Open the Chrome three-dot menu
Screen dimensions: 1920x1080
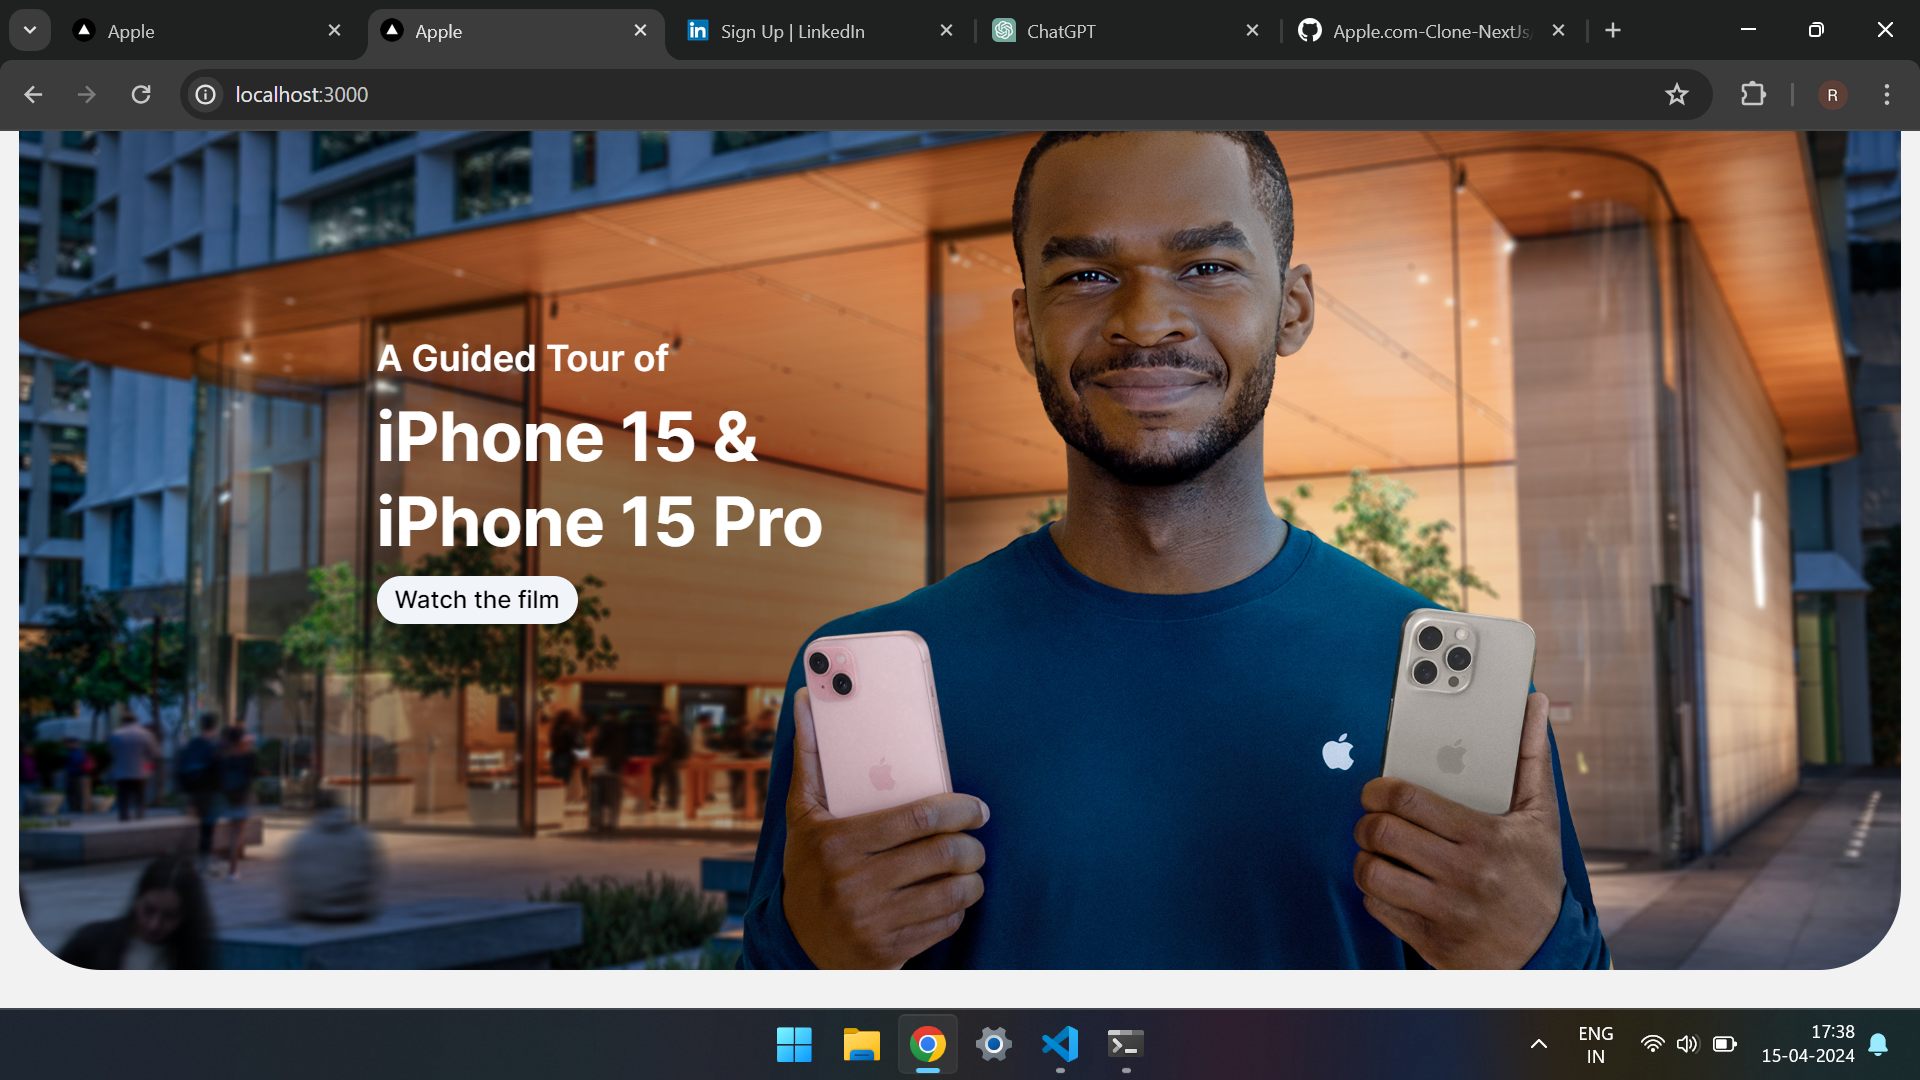[1887, 94]
